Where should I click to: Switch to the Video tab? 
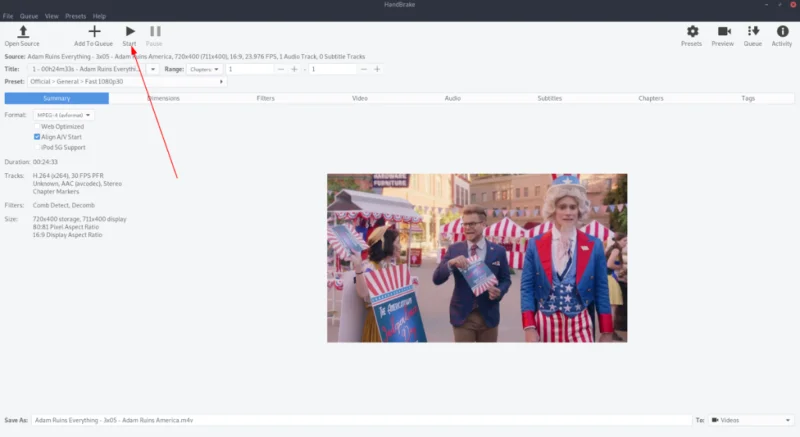click(x=360, y=98)
